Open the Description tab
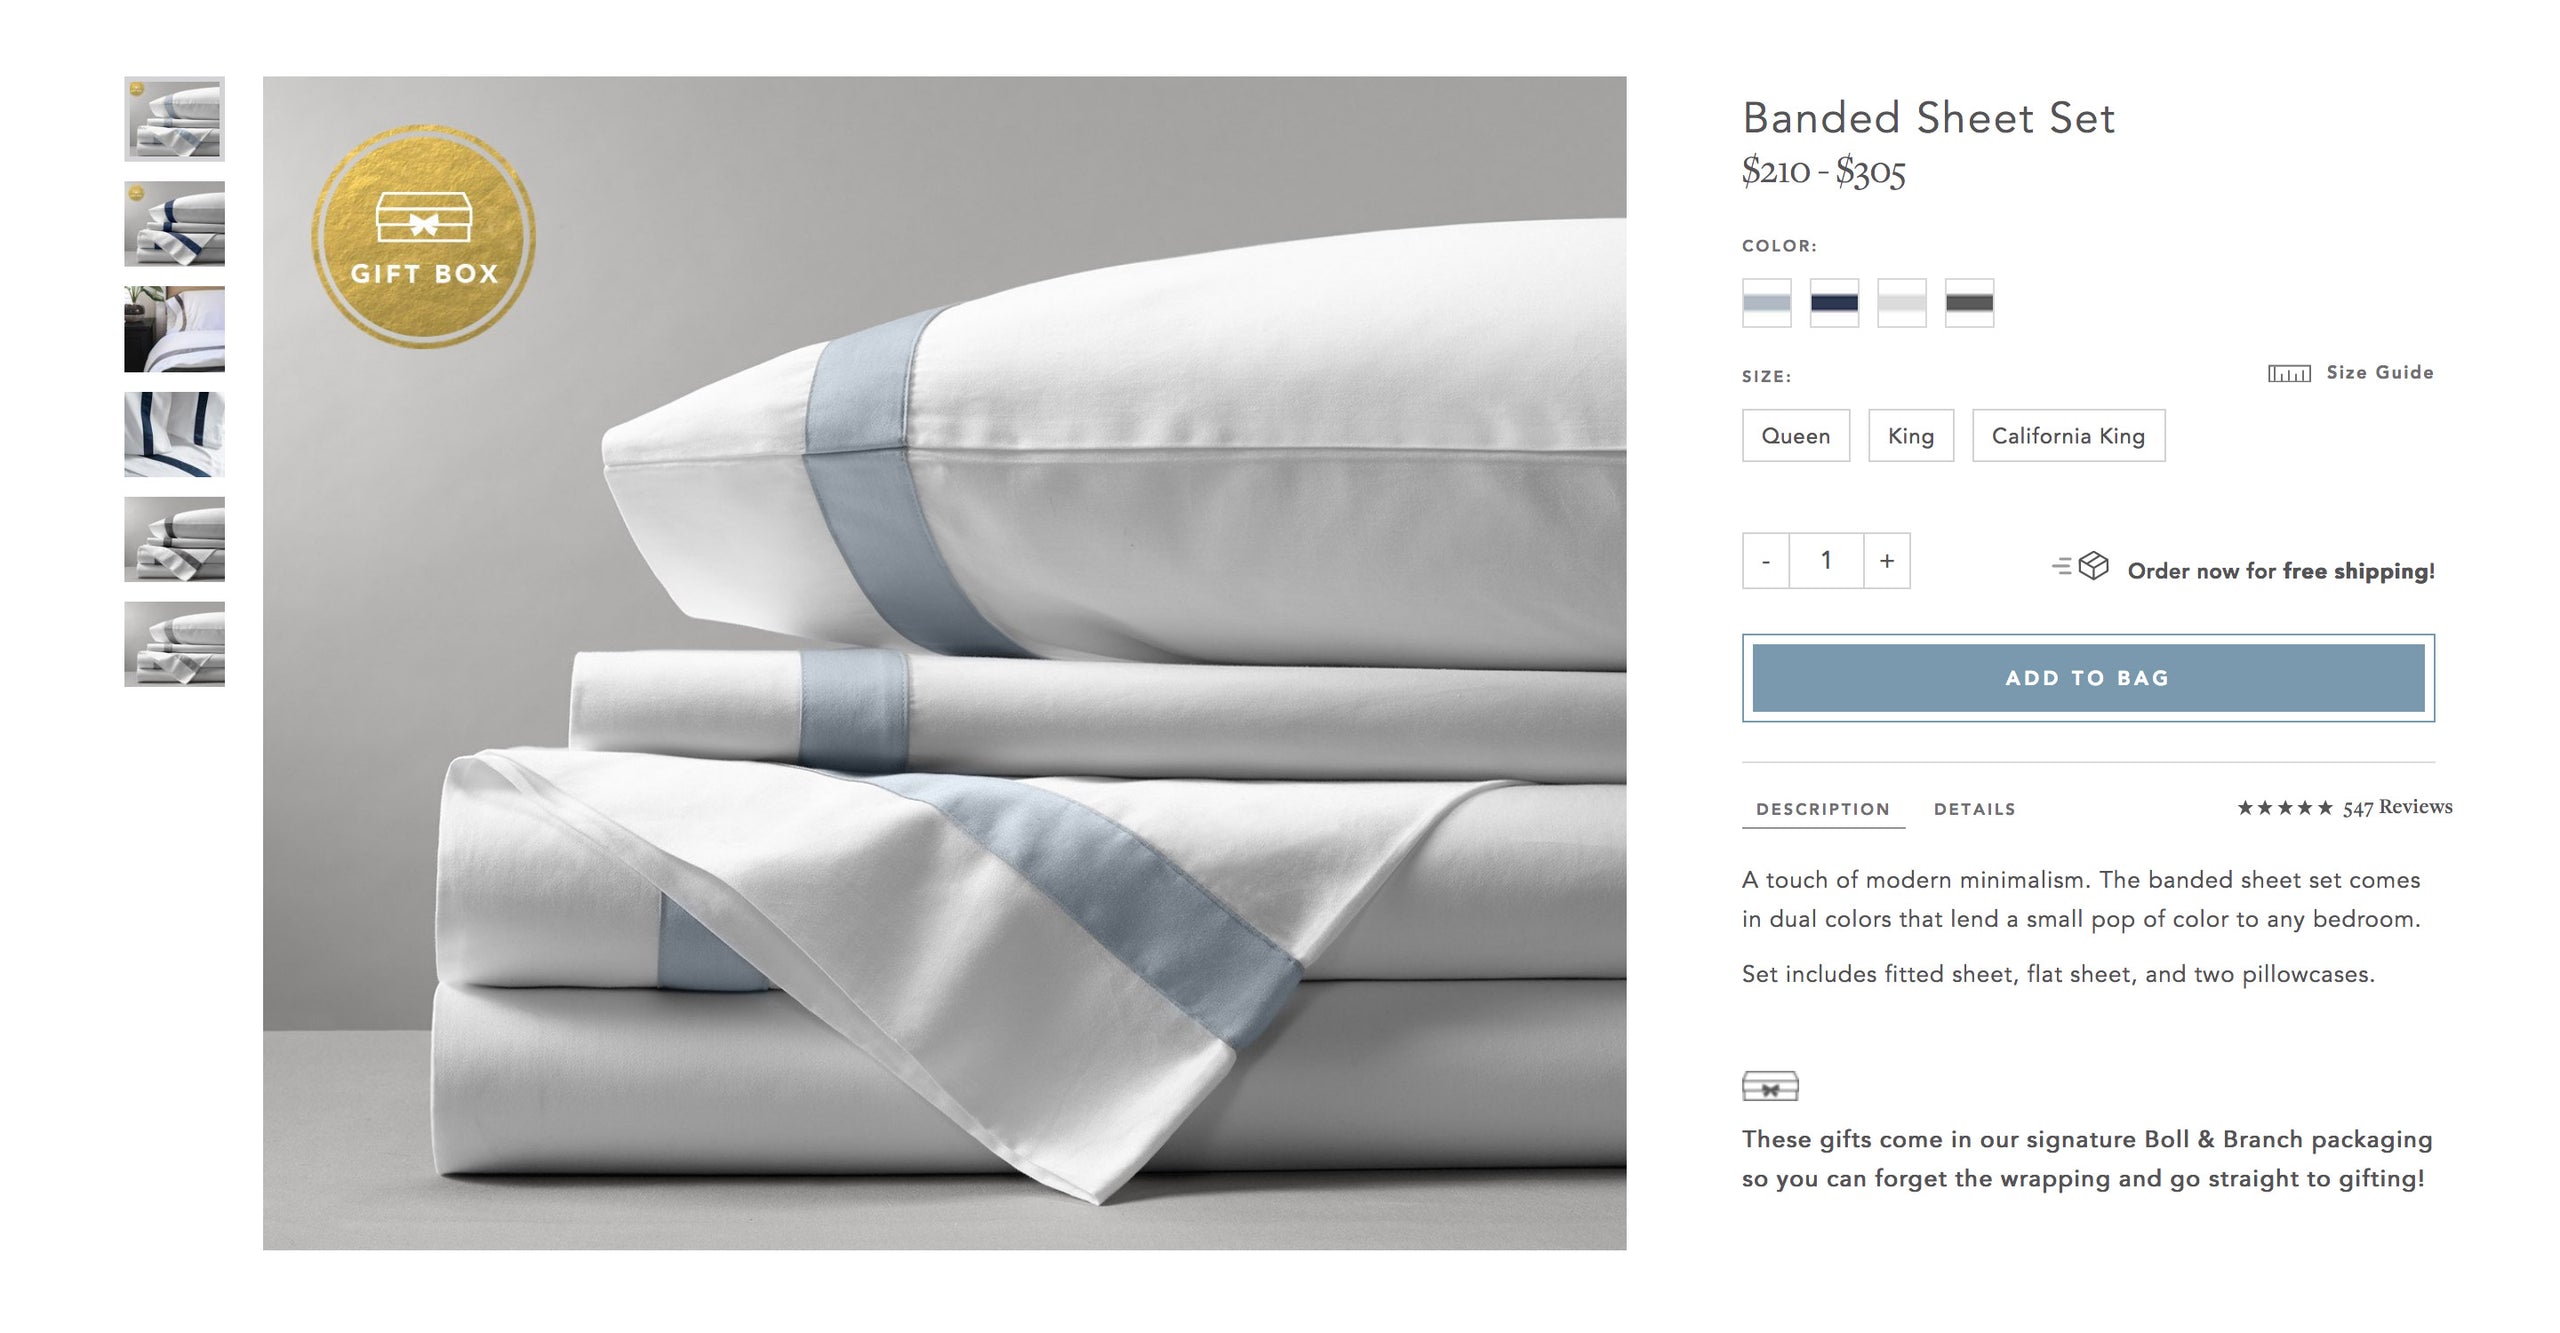2560x1333 pixels. pos(1823,809)
